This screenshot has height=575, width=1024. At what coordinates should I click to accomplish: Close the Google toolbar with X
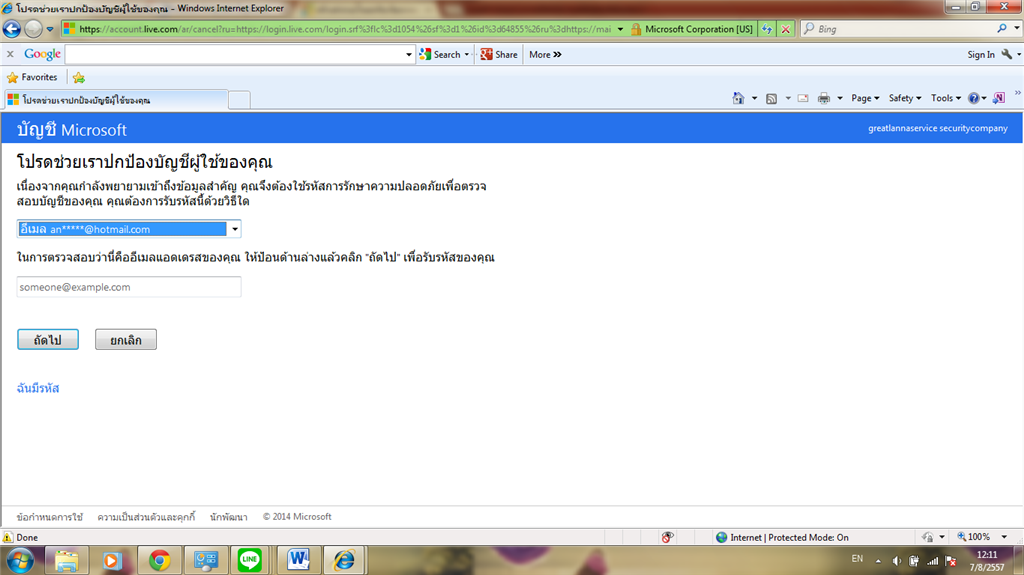click(x=10, y=54)
